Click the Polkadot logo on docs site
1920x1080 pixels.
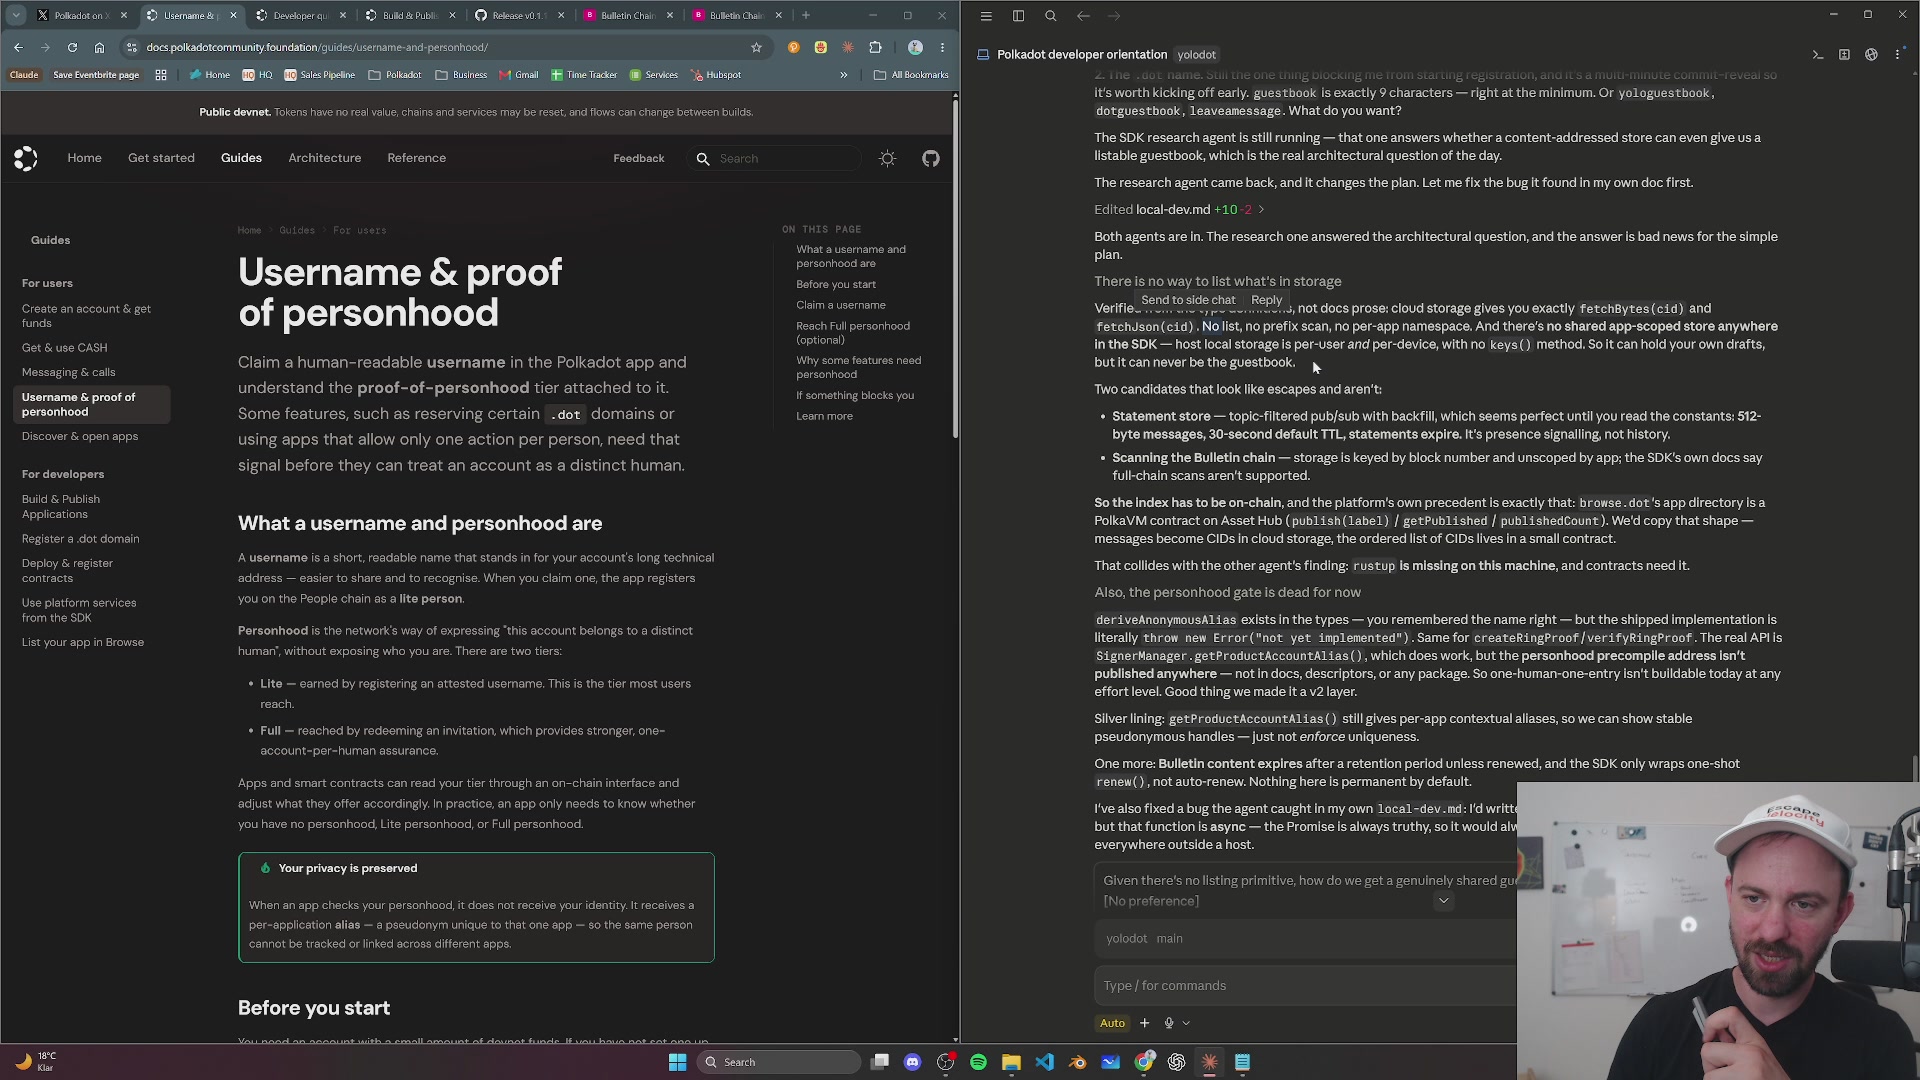coord(26,159)
